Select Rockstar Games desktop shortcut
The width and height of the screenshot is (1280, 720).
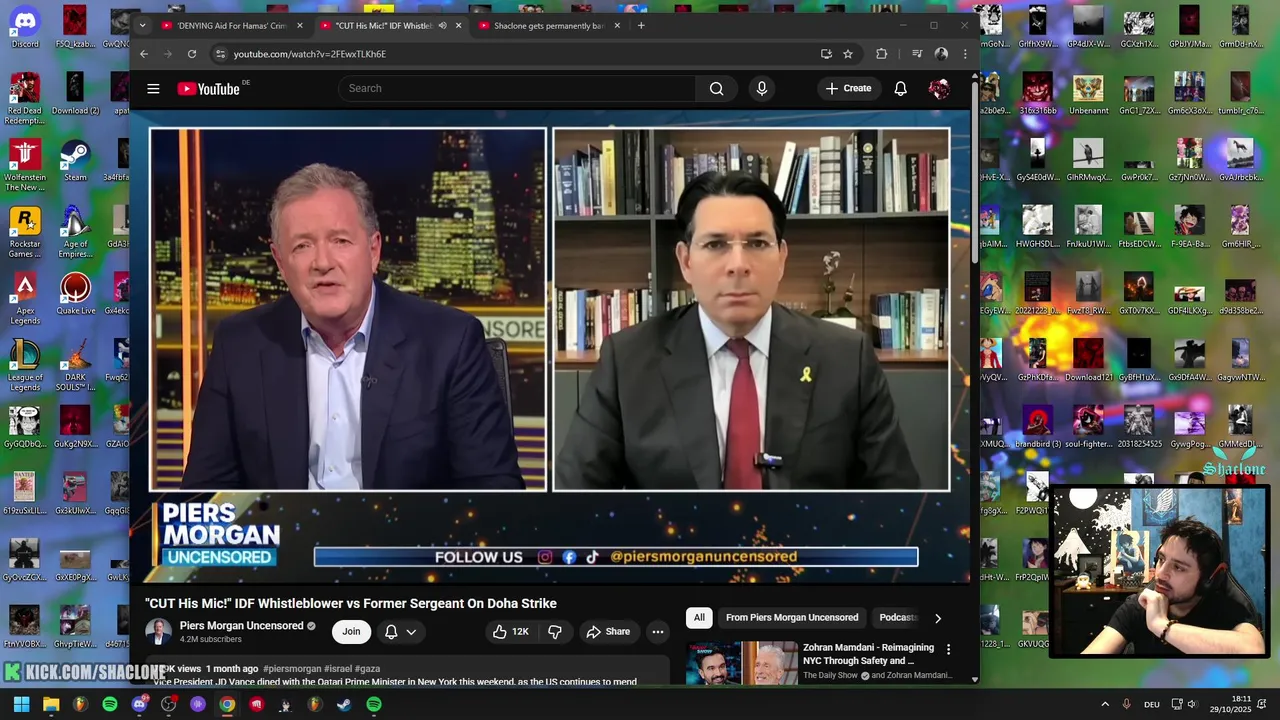[x=25, y=232]
